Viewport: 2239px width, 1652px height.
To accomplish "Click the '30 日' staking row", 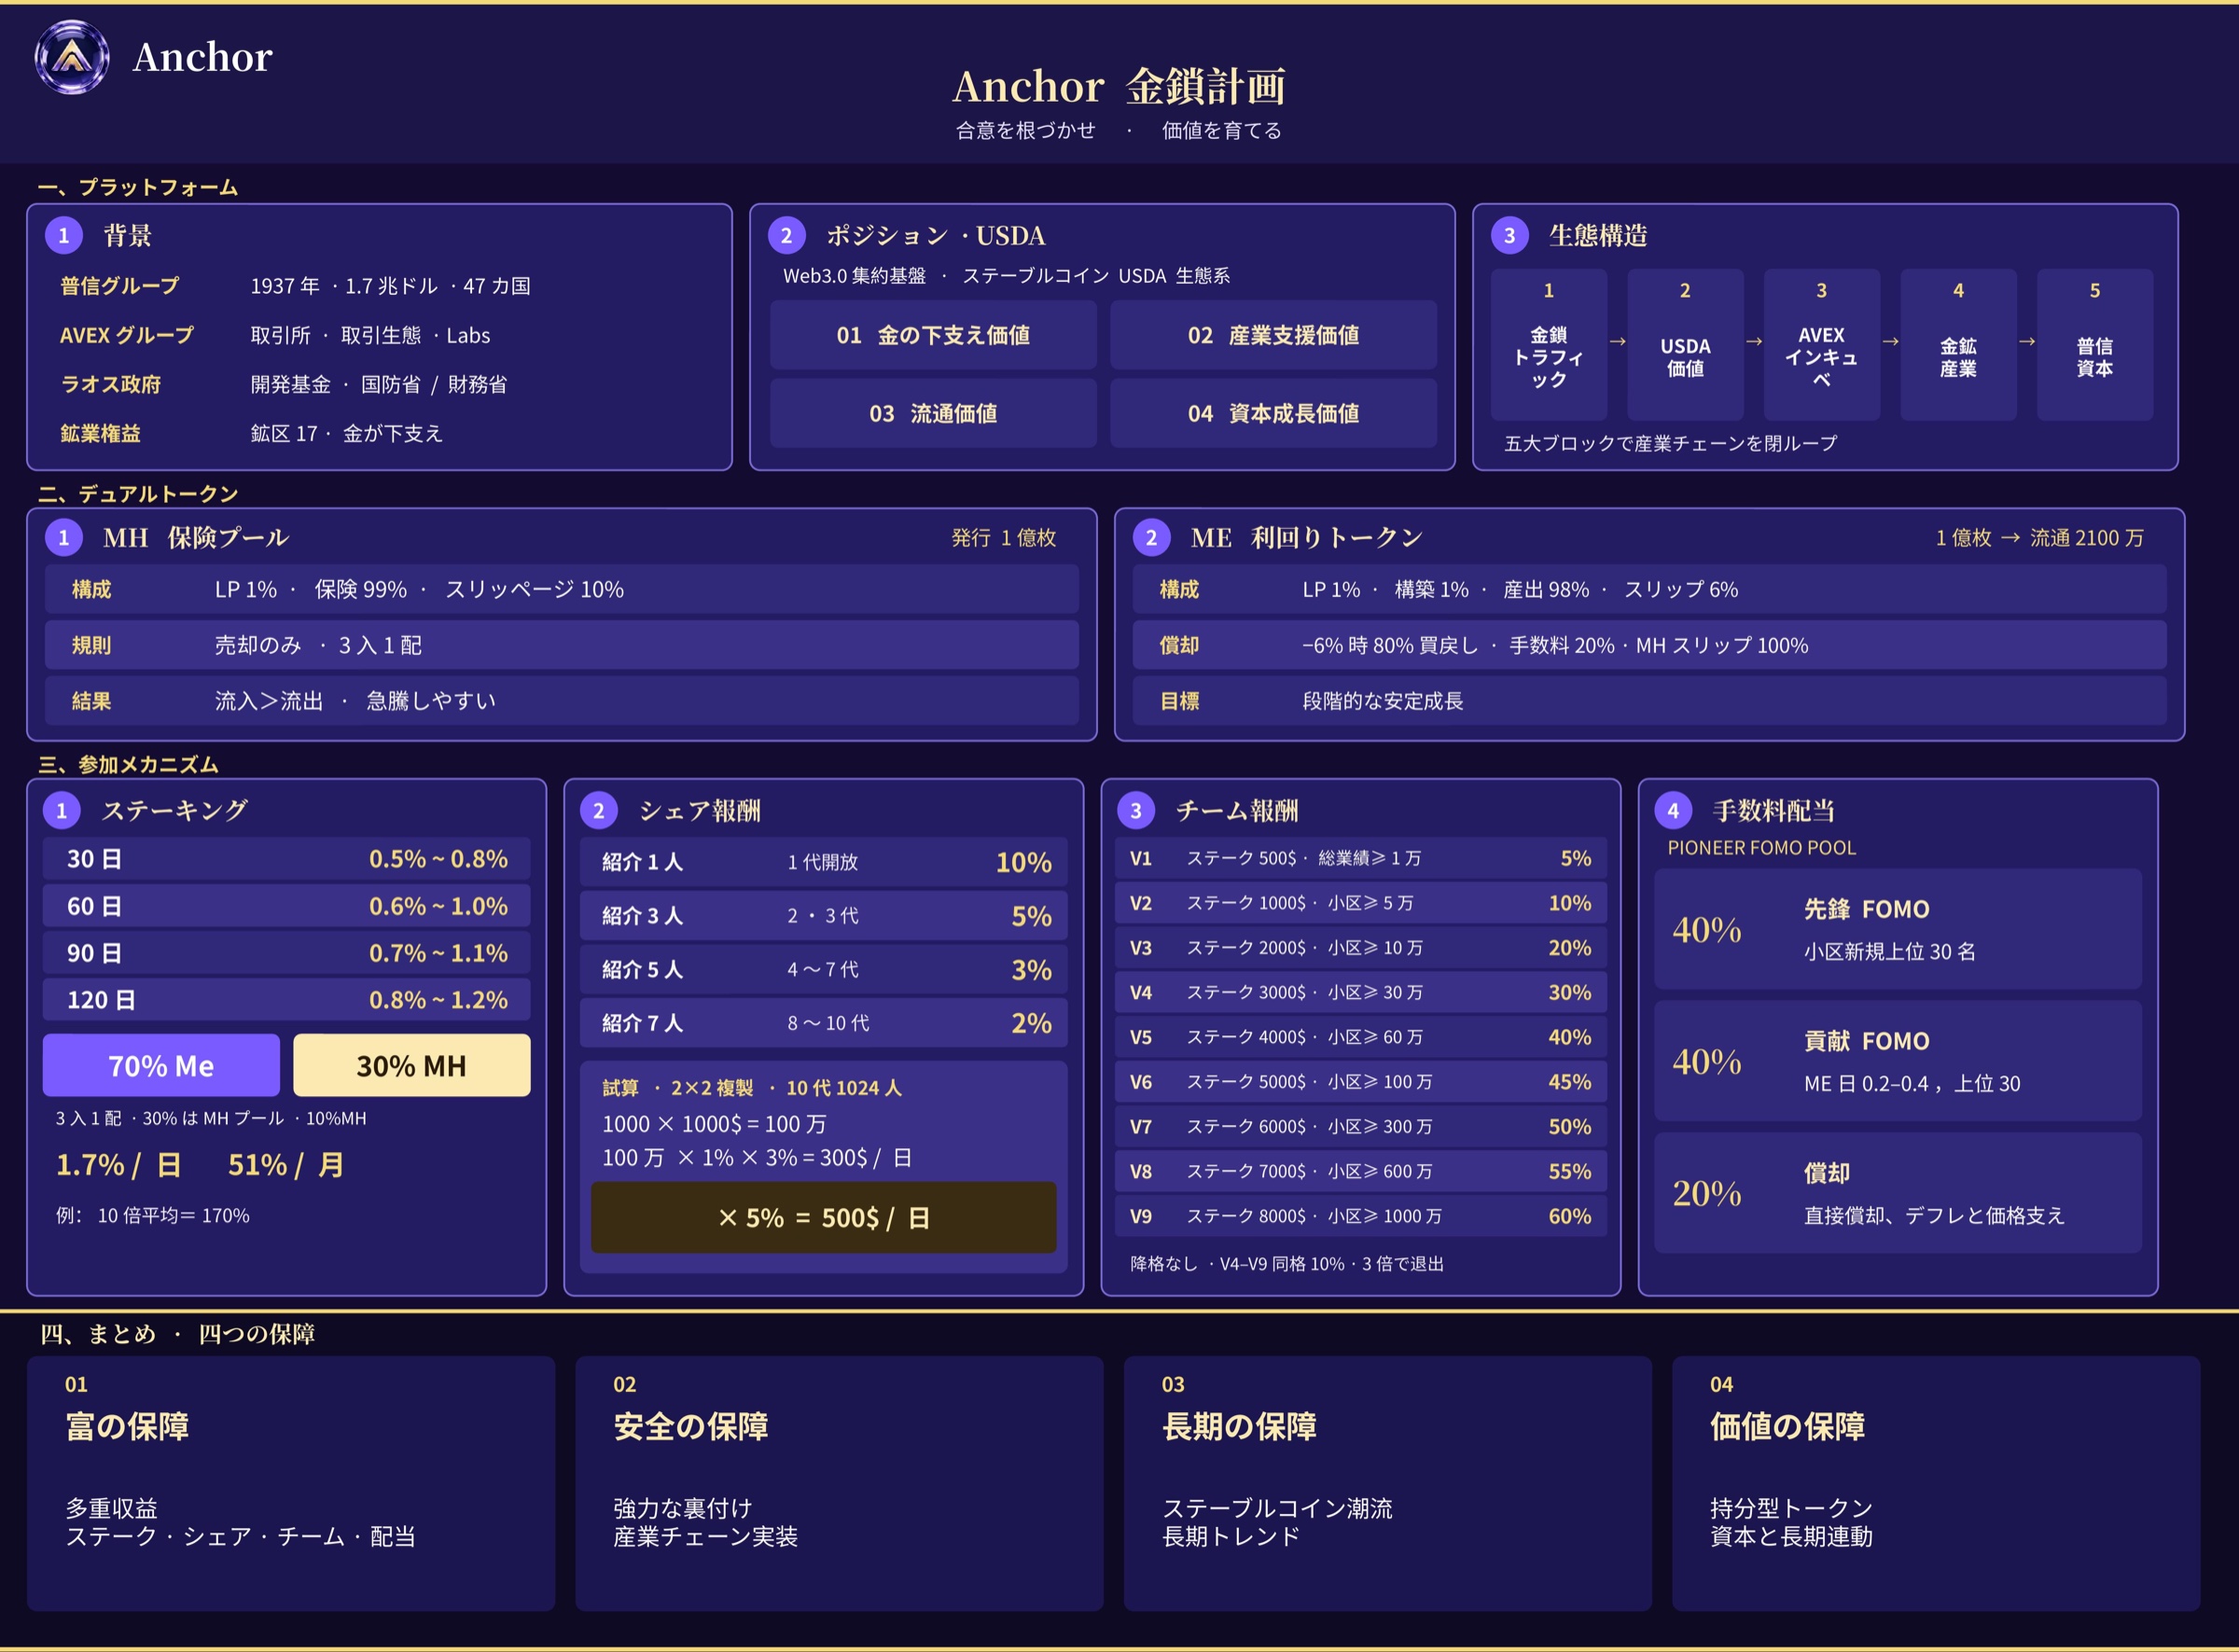I will (x=286, y=859).
